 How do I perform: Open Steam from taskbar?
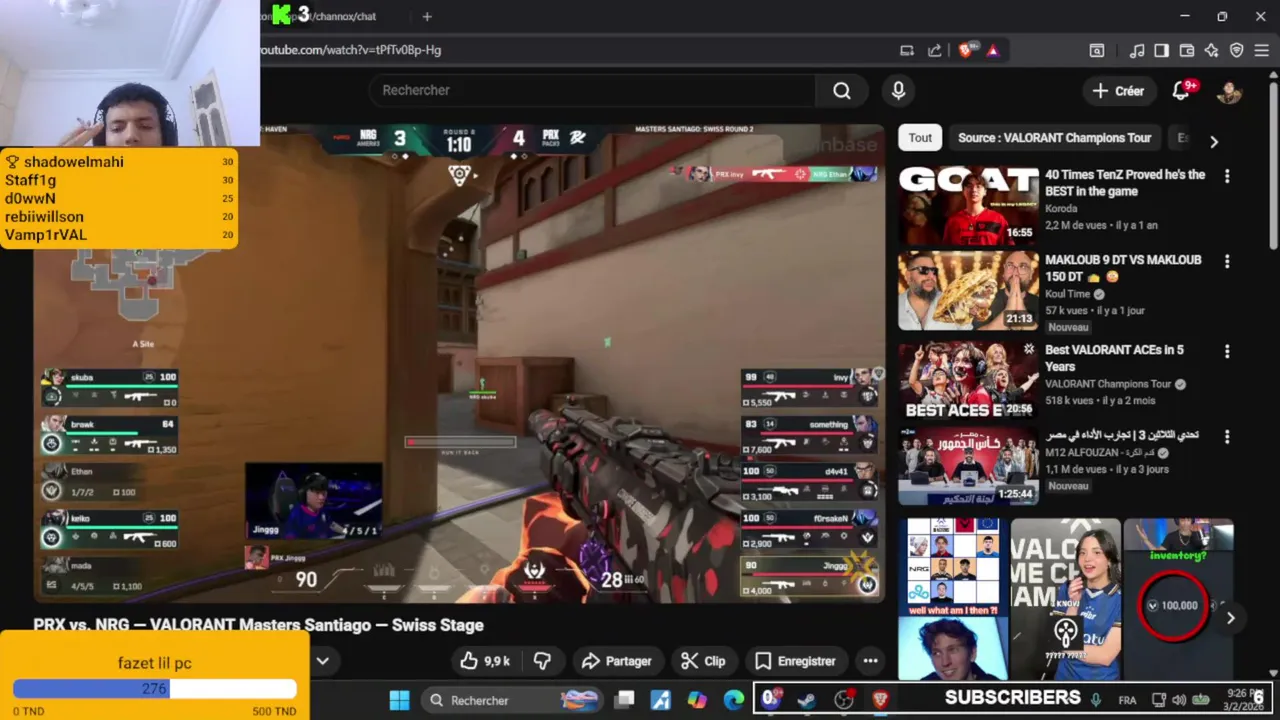point(805,700)
